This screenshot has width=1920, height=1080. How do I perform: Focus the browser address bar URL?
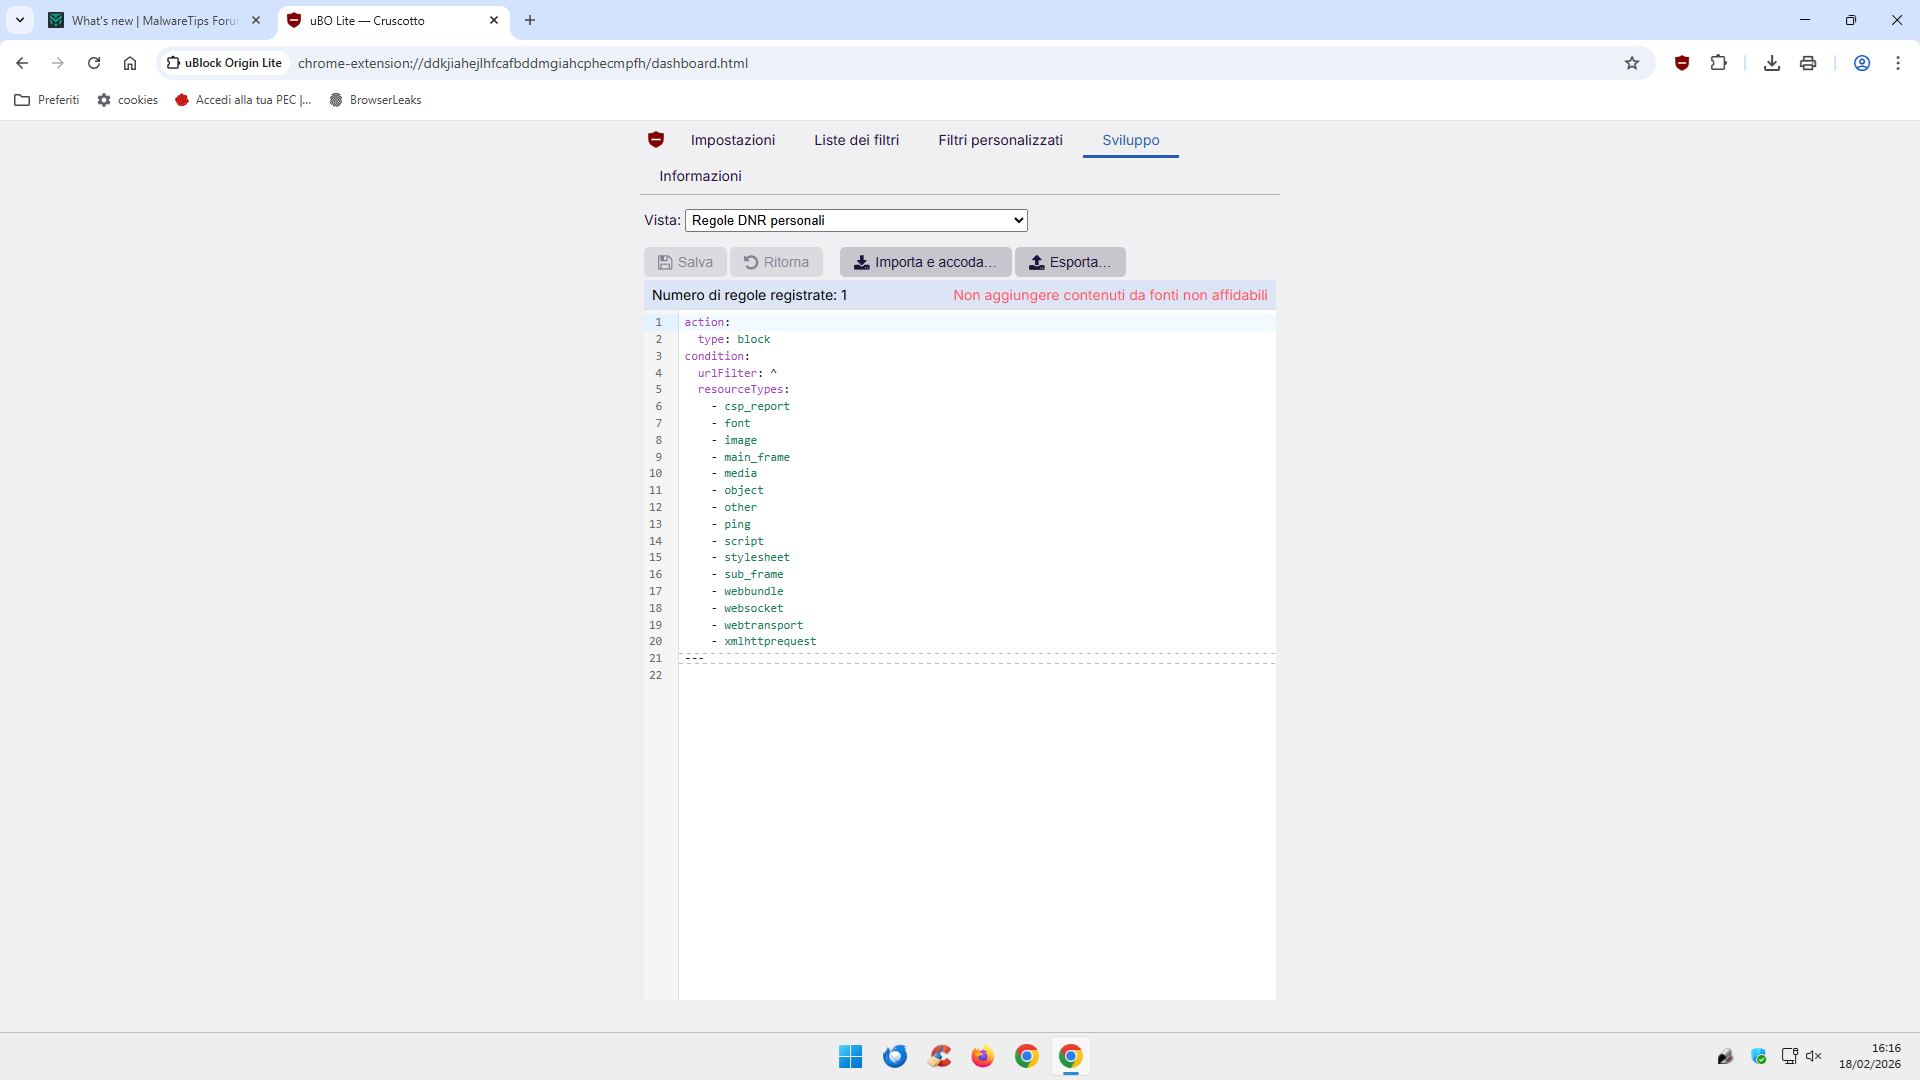[523, 63]
